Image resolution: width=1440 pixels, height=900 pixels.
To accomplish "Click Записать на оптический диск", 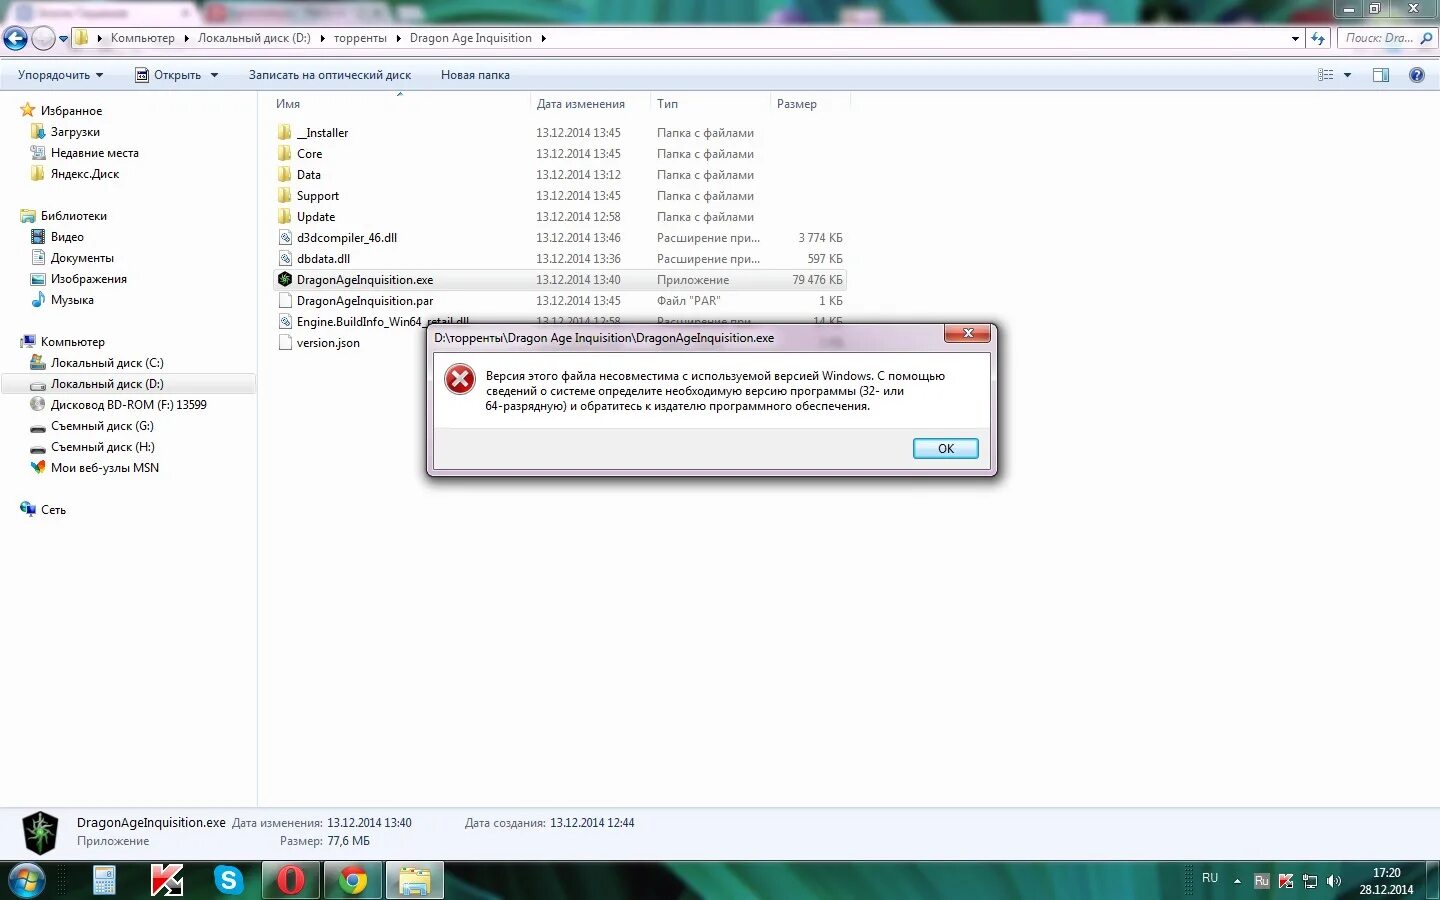I will pos(329,75).
